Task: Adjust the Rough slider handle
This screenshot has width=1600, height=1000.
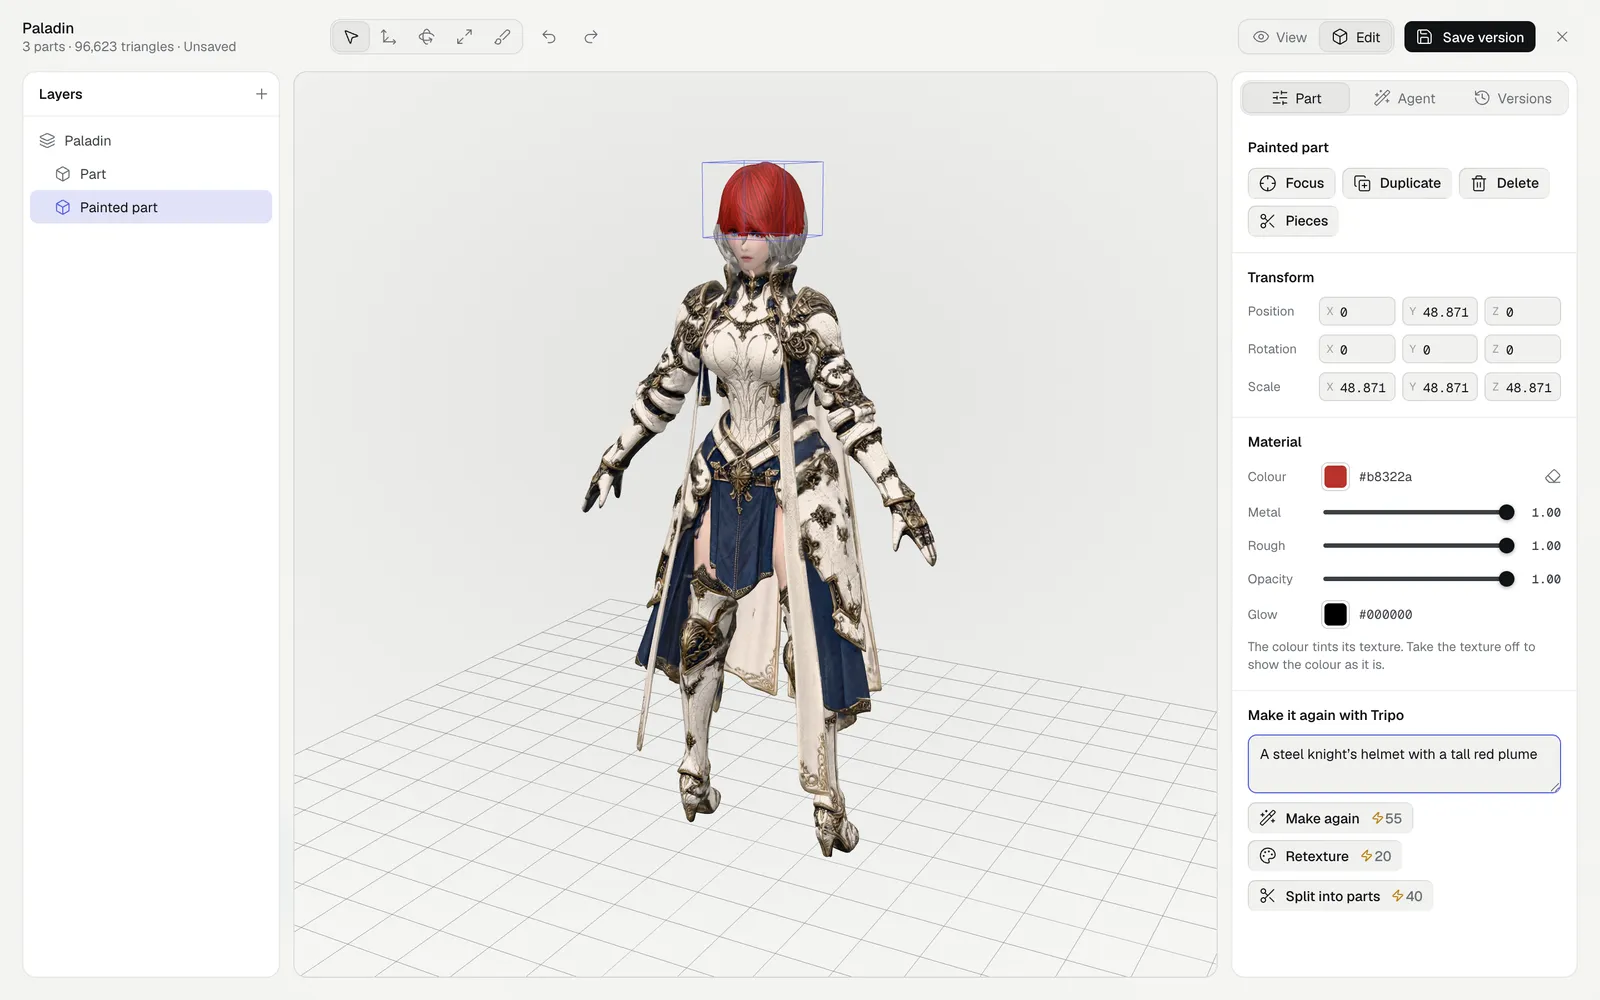Action: tap(1507, 546)
